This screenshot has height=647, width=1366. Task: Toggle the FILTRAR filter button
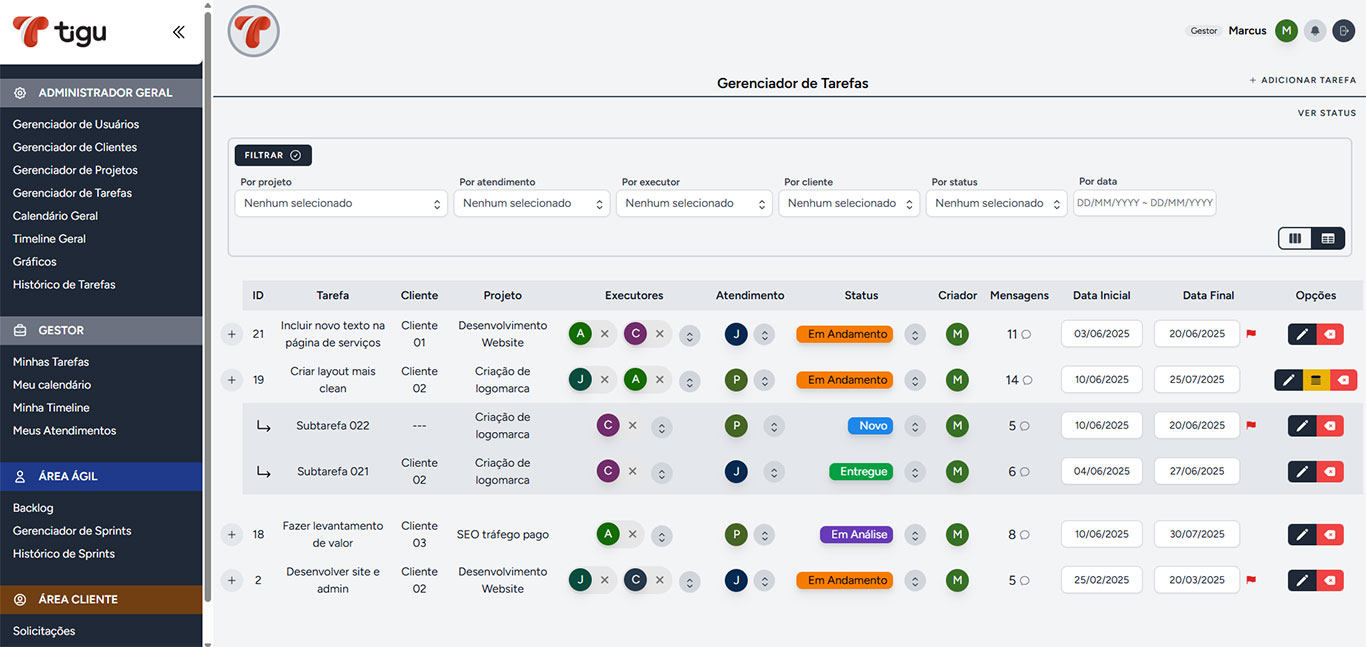tap(273, 155)
